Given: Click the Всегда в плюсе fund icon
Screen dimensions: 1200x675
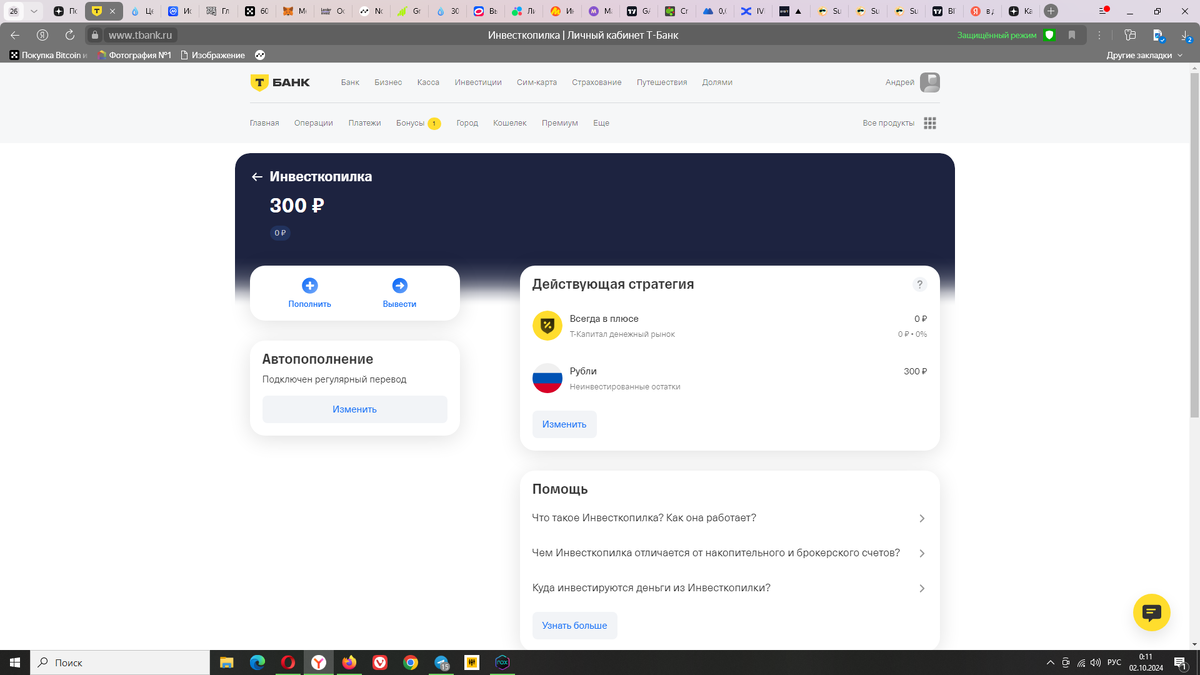Looking at the screenshot, I should coord(547,325).
